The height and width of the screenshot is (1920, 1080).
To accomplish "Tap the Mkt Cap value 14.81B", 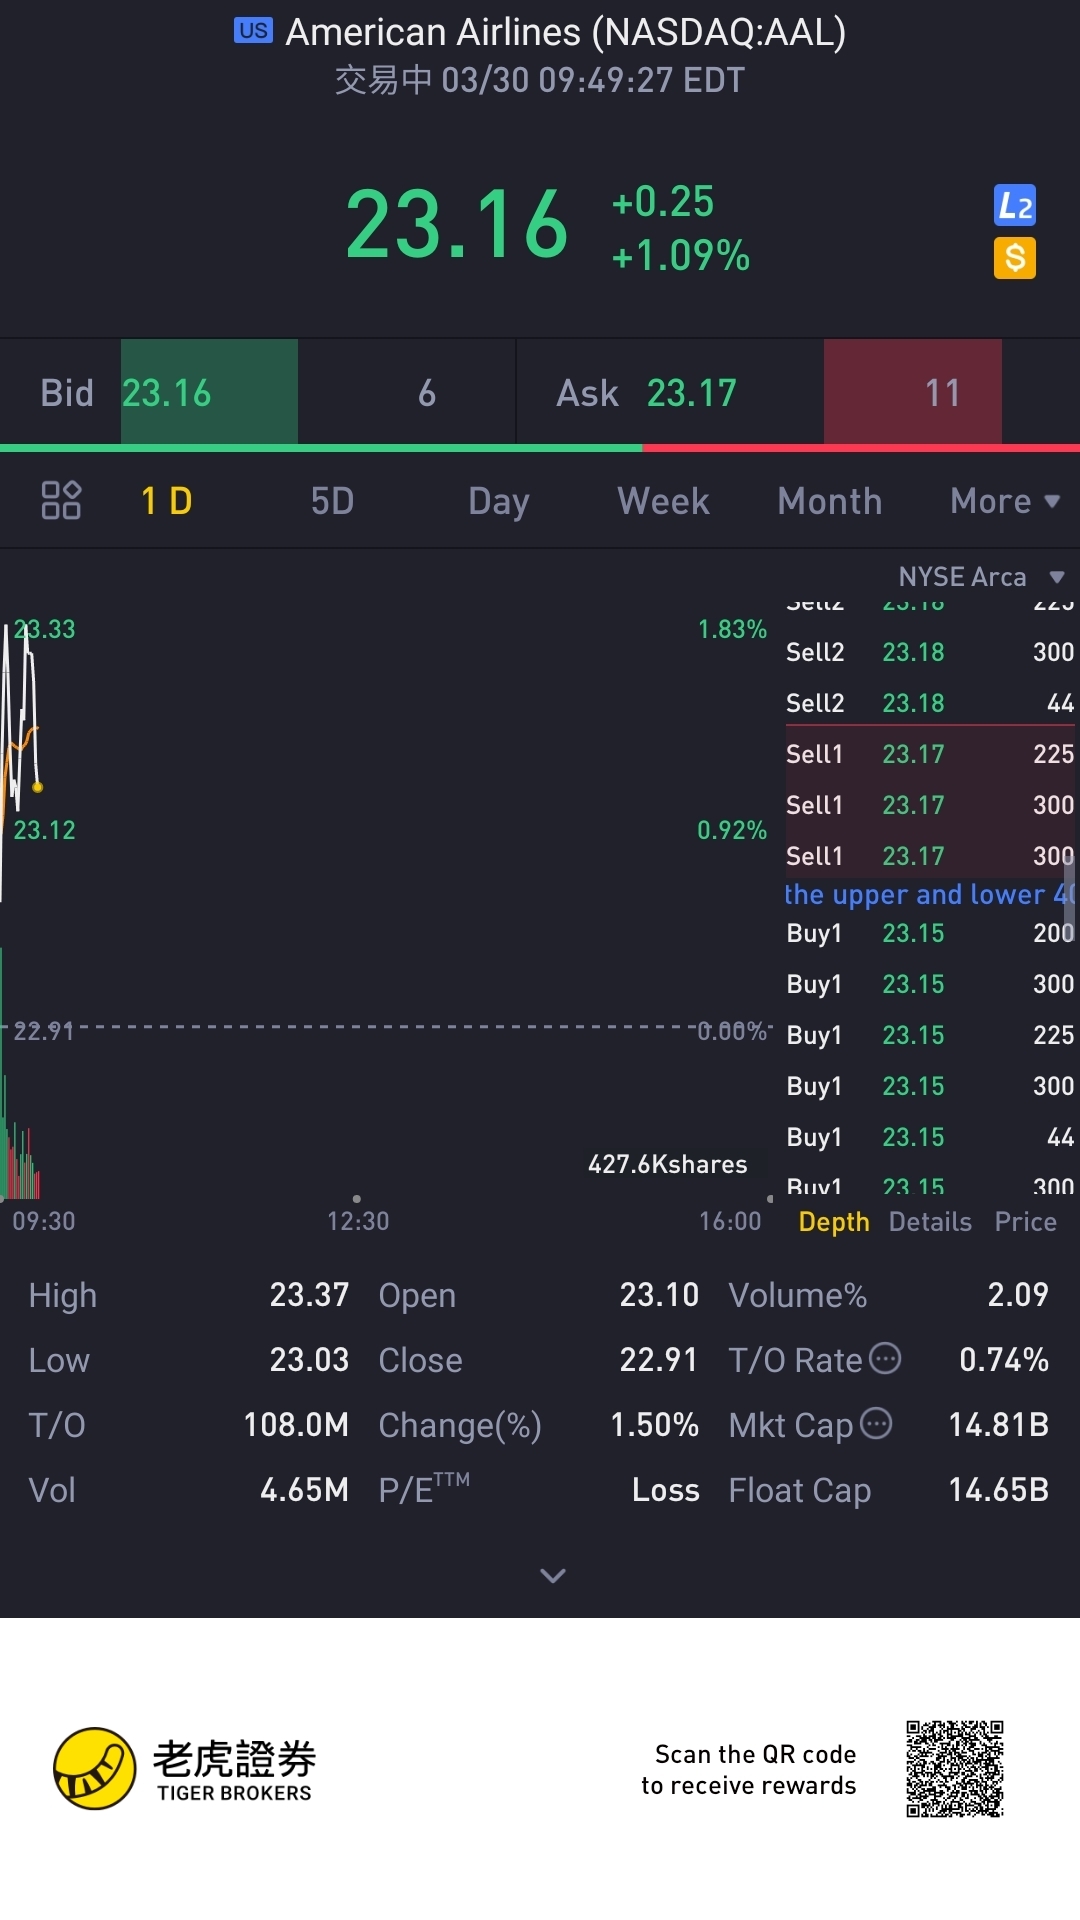I will click(x=999, y=1425).
